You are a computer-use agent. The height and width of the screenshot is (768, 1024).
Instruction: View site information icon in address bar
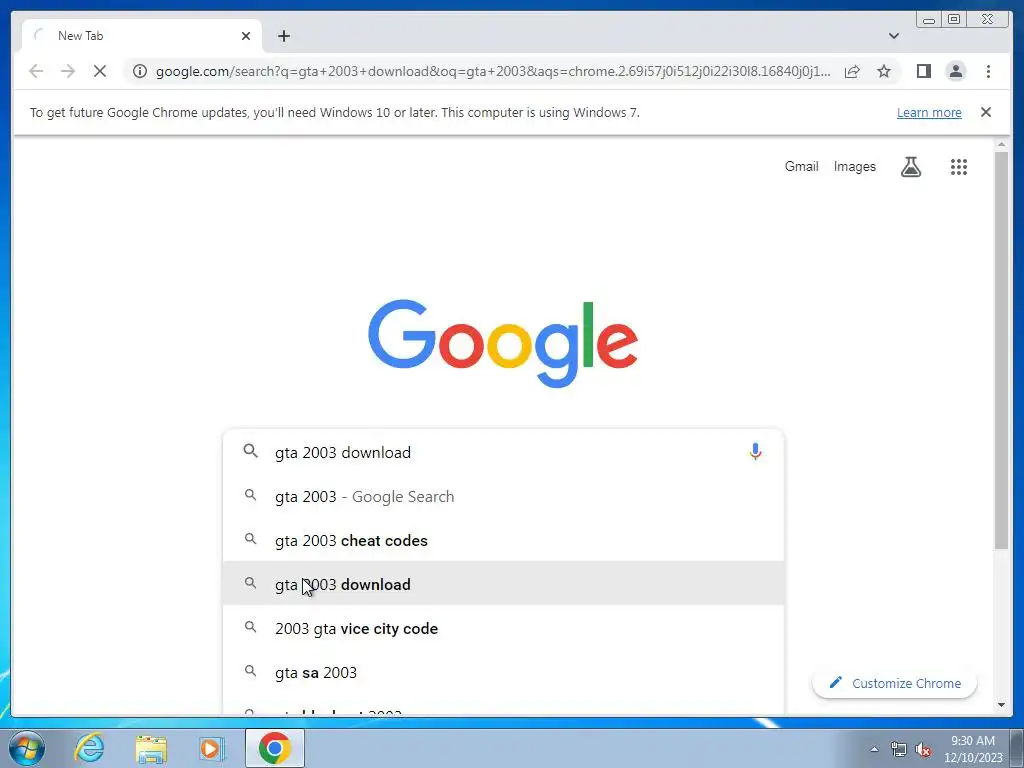coord(140,71)
